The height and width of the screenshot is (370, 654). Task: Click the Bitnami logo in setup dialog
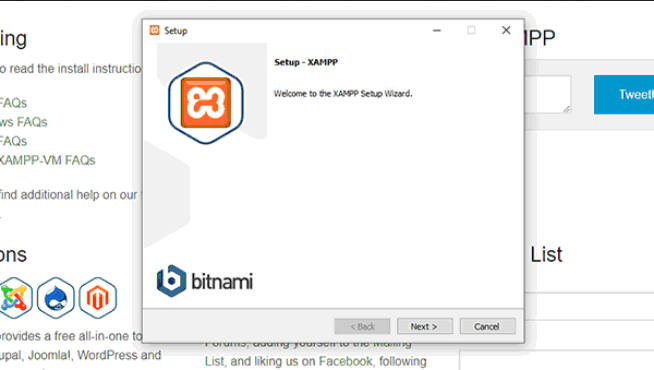[205, 281]
